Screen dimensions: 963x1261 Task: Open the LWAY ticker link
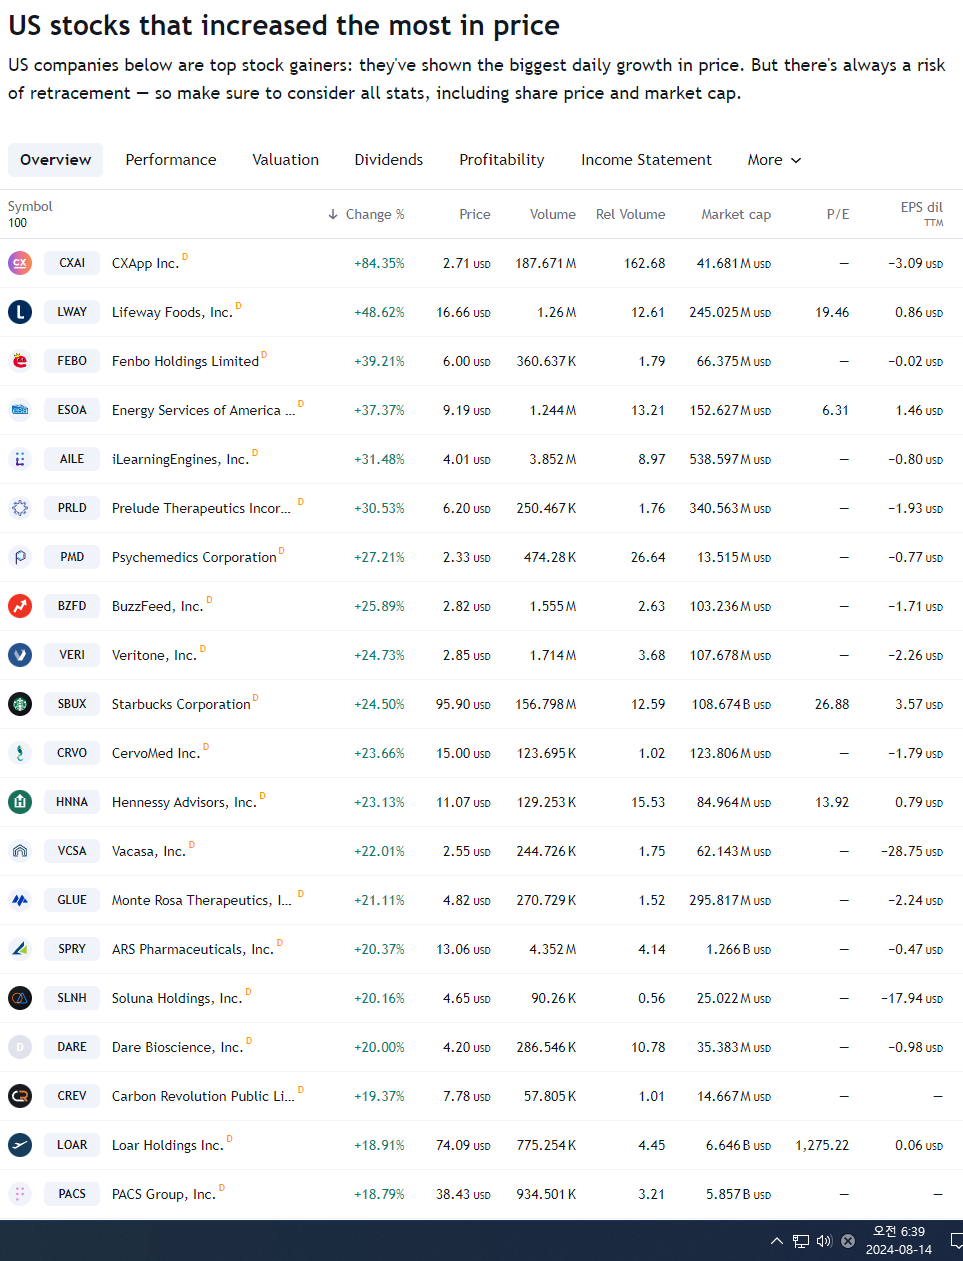[x=72, y=312]
